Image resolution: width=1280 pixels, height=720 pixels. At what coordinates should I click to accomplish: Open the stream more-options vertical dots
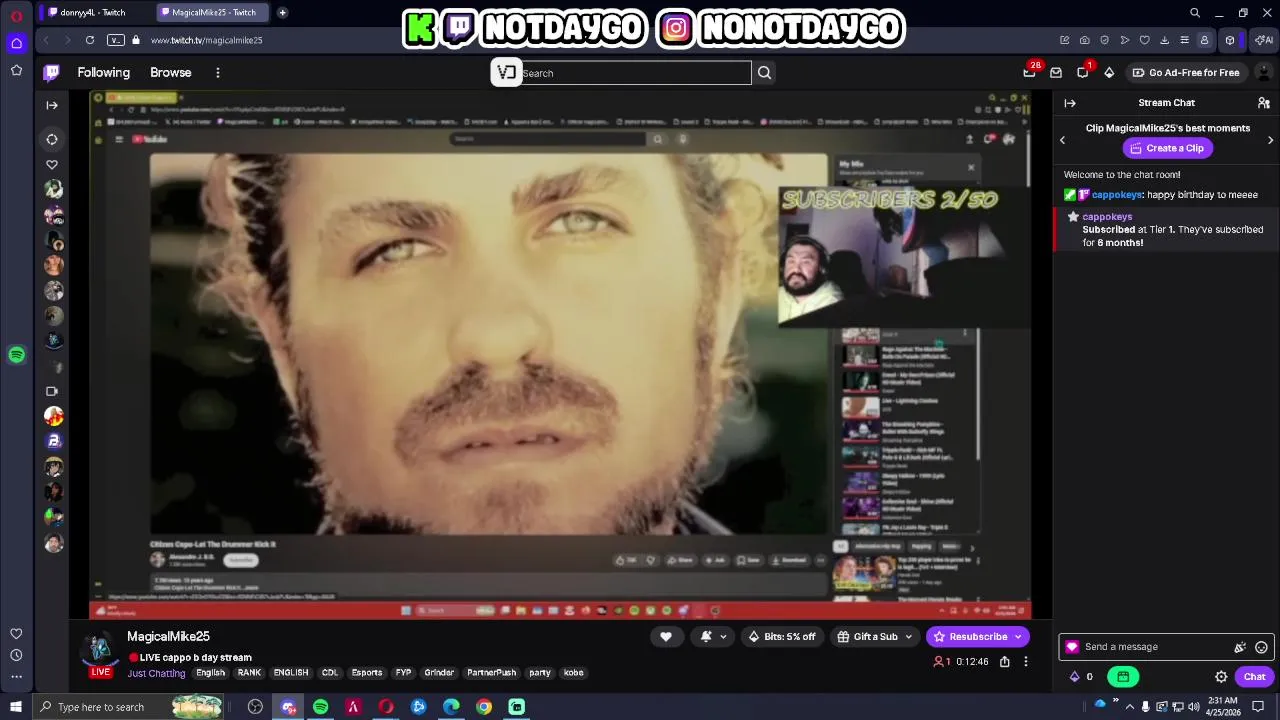1025,661
